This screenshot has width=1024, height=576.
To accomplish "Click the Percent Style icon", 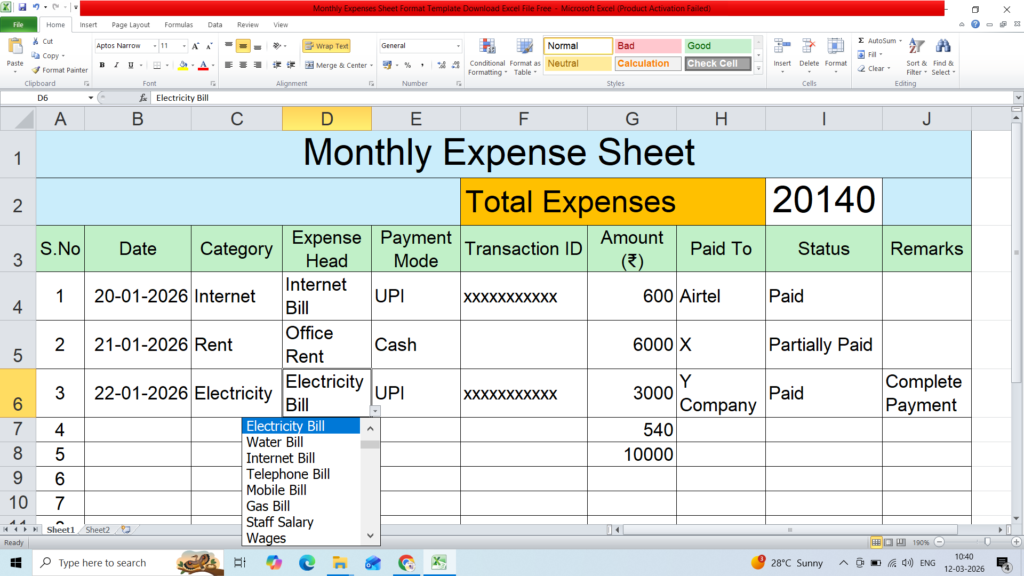I will 408,65.
